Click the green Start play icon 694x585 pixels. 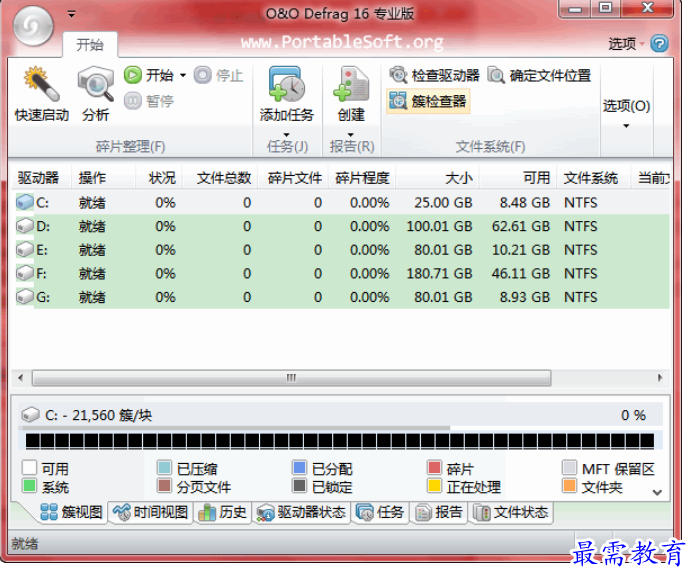(x=132, y=75)
